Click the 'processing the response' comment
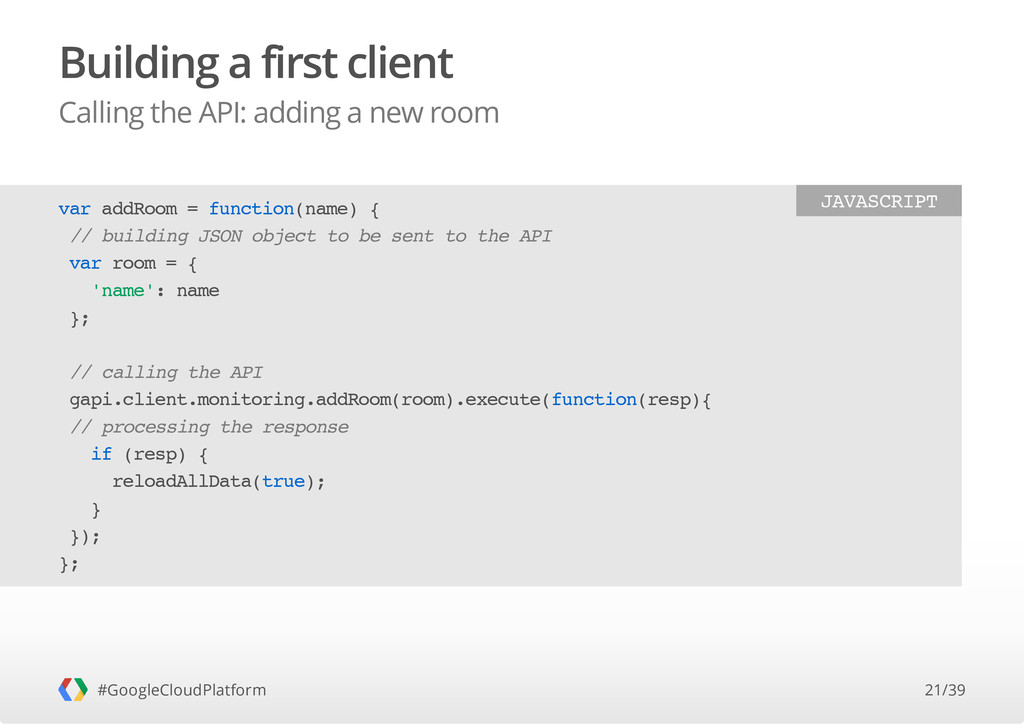Screen dimensions: 1024x724 [x=209, y=427]
